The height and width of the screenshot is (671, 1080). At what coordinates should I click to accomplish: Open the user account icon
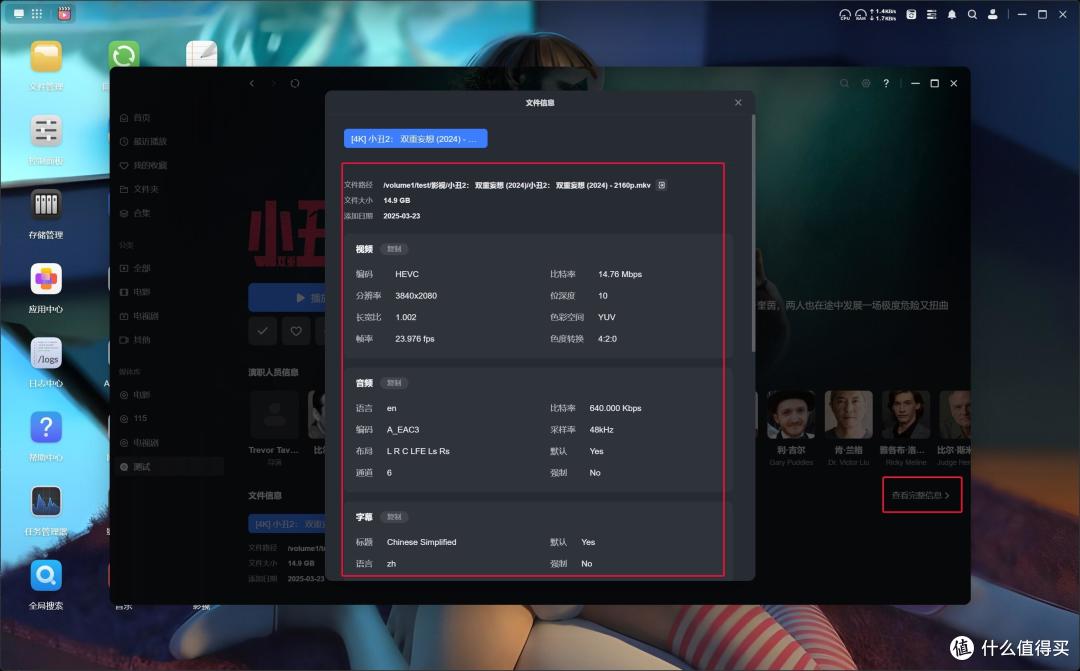click(x=993, y=14)
